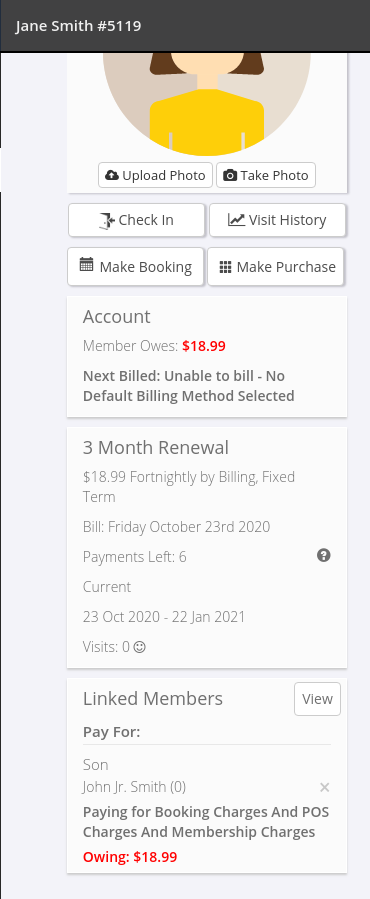Click the smiley face next to Visits

click(139, 647)
